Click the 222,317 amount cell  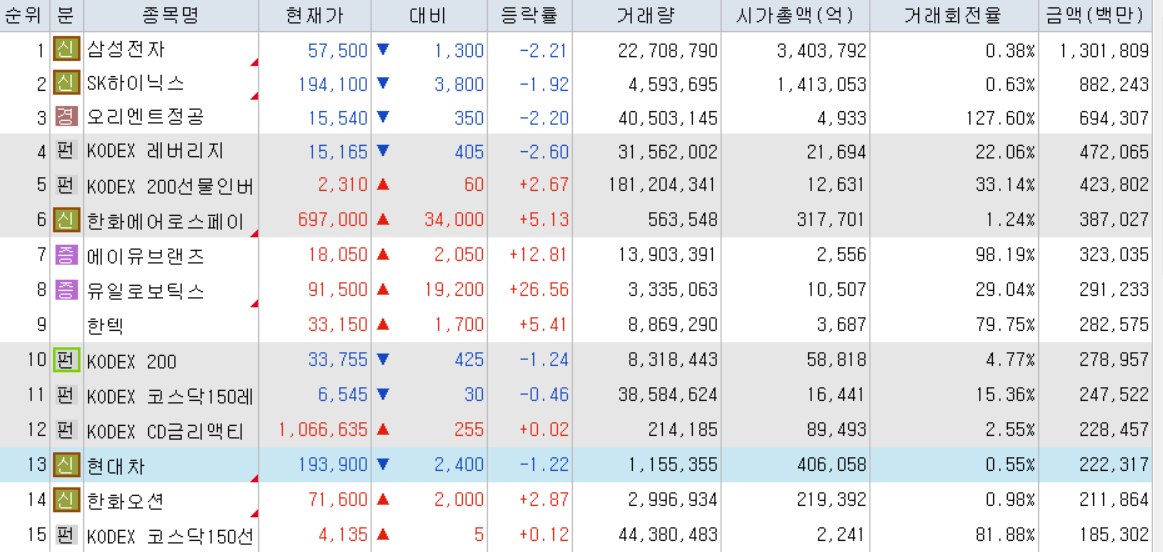coord(1114,465)
